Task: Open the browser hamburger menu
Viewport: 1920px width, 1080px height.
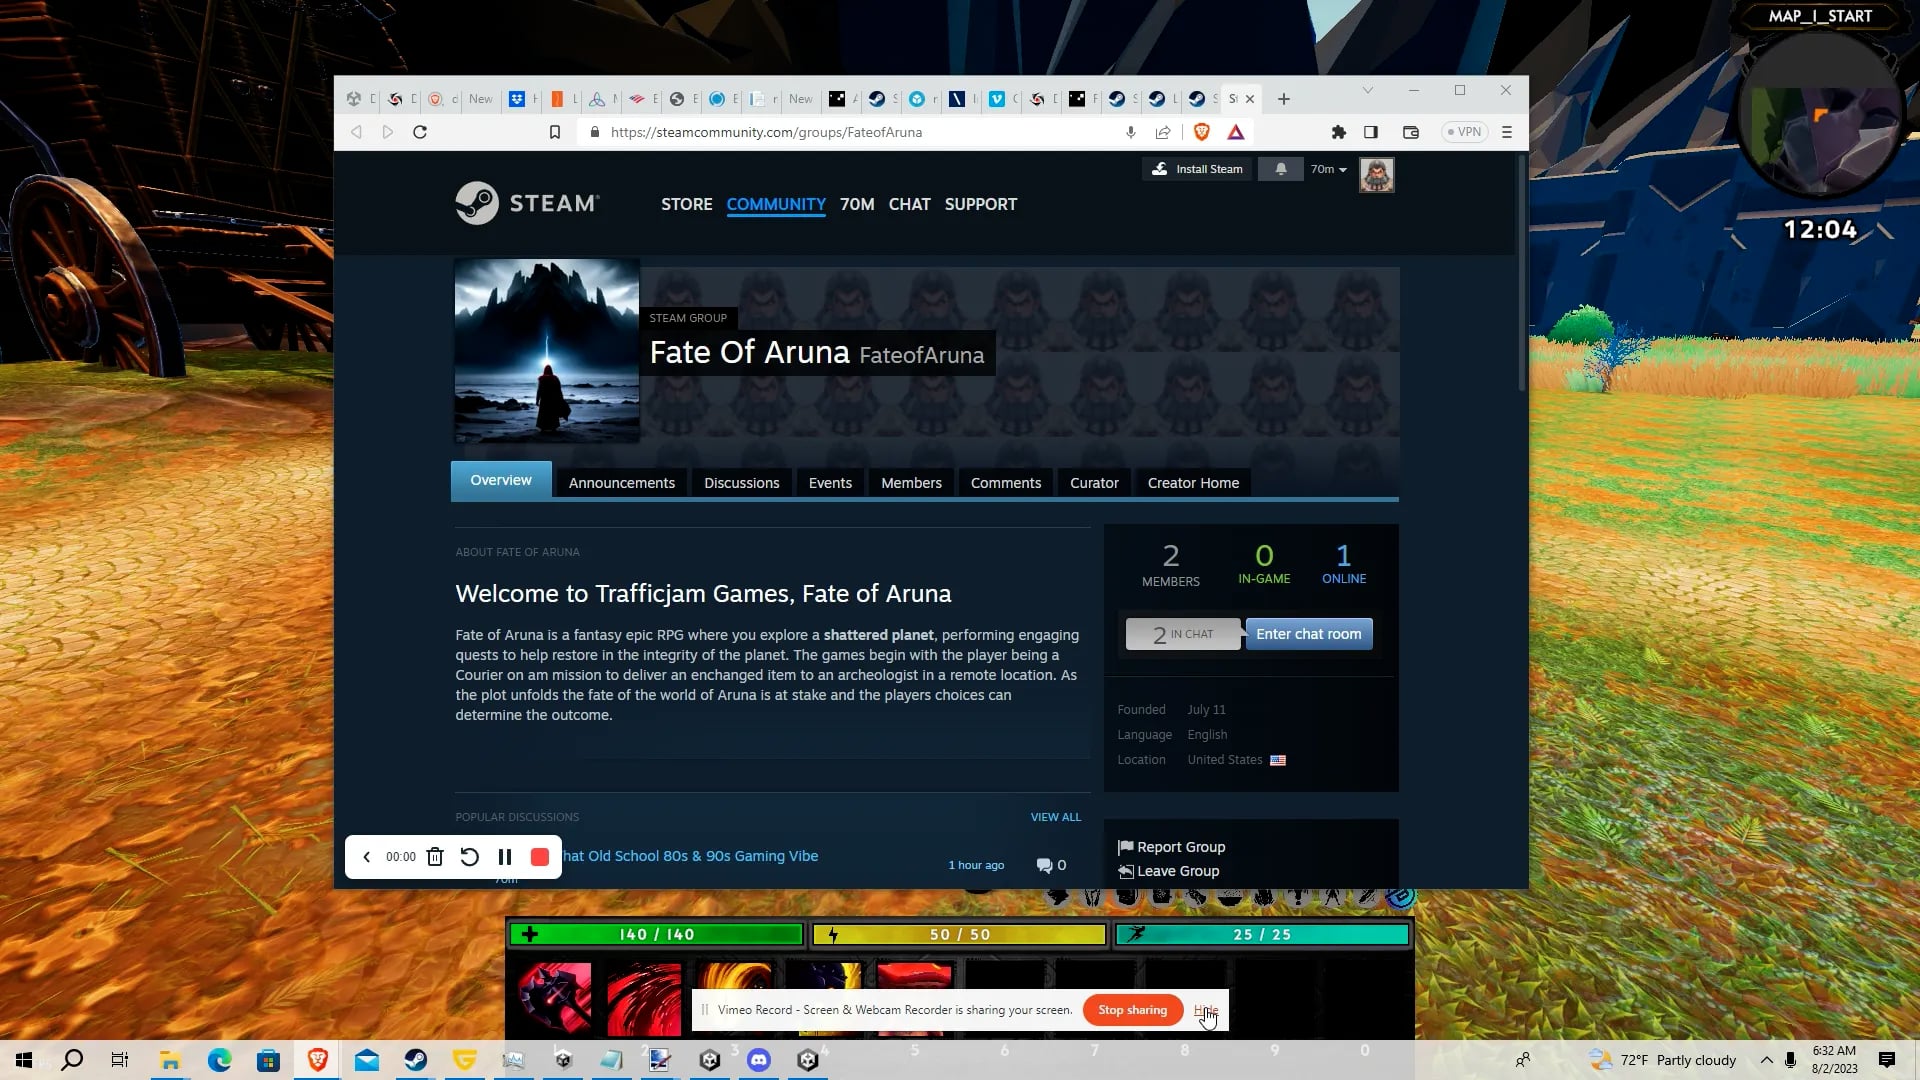Action: pyautogui.click(x=1506, y=131)
